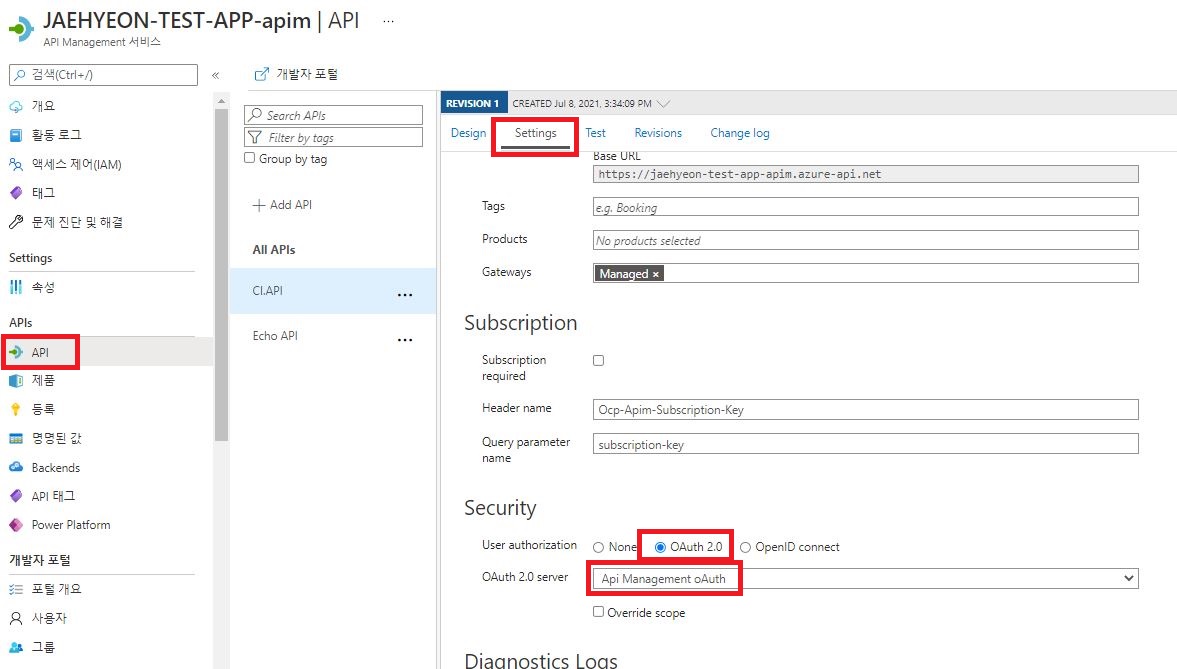Switch to the Test tab
Screen dimensions: 1177x669
595,133
